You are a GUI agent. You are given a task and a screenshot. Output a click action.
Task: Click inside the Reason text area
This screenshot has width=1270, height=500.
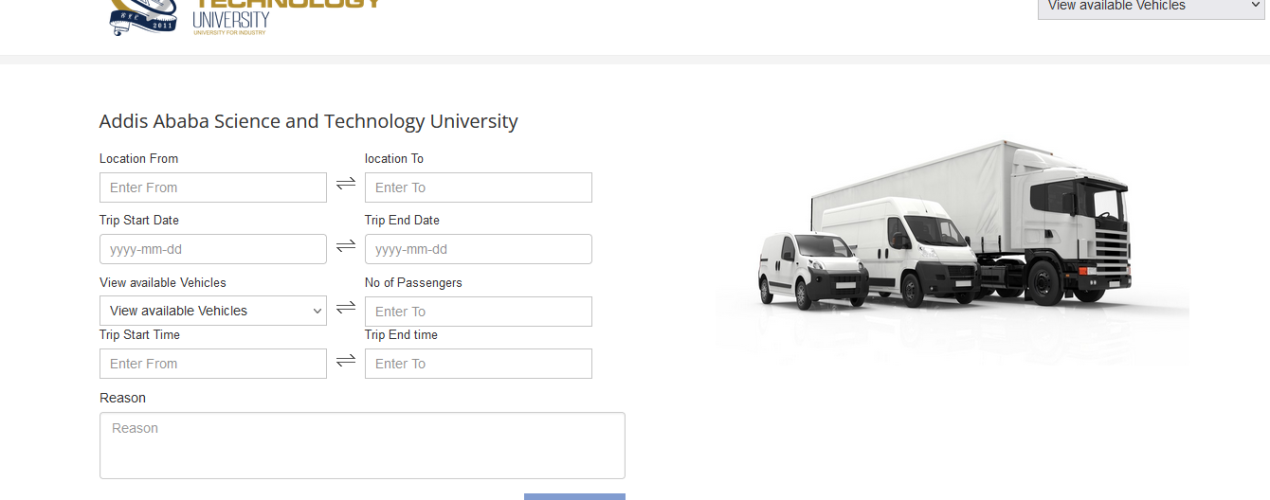point(362,445)
